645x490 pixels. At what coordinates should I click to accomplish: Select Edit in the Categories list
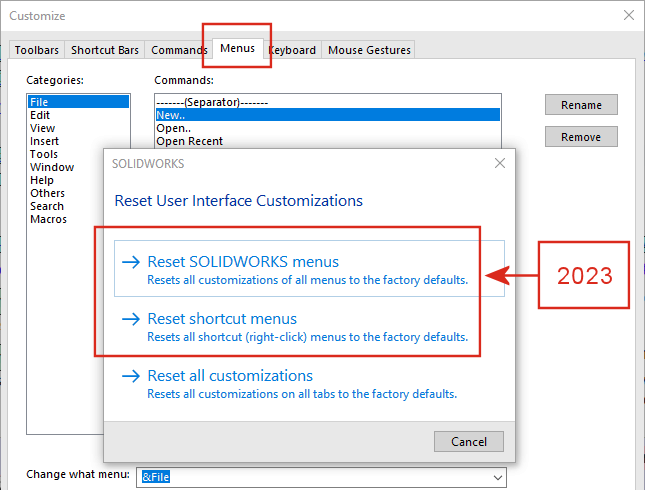click(41, 115)
